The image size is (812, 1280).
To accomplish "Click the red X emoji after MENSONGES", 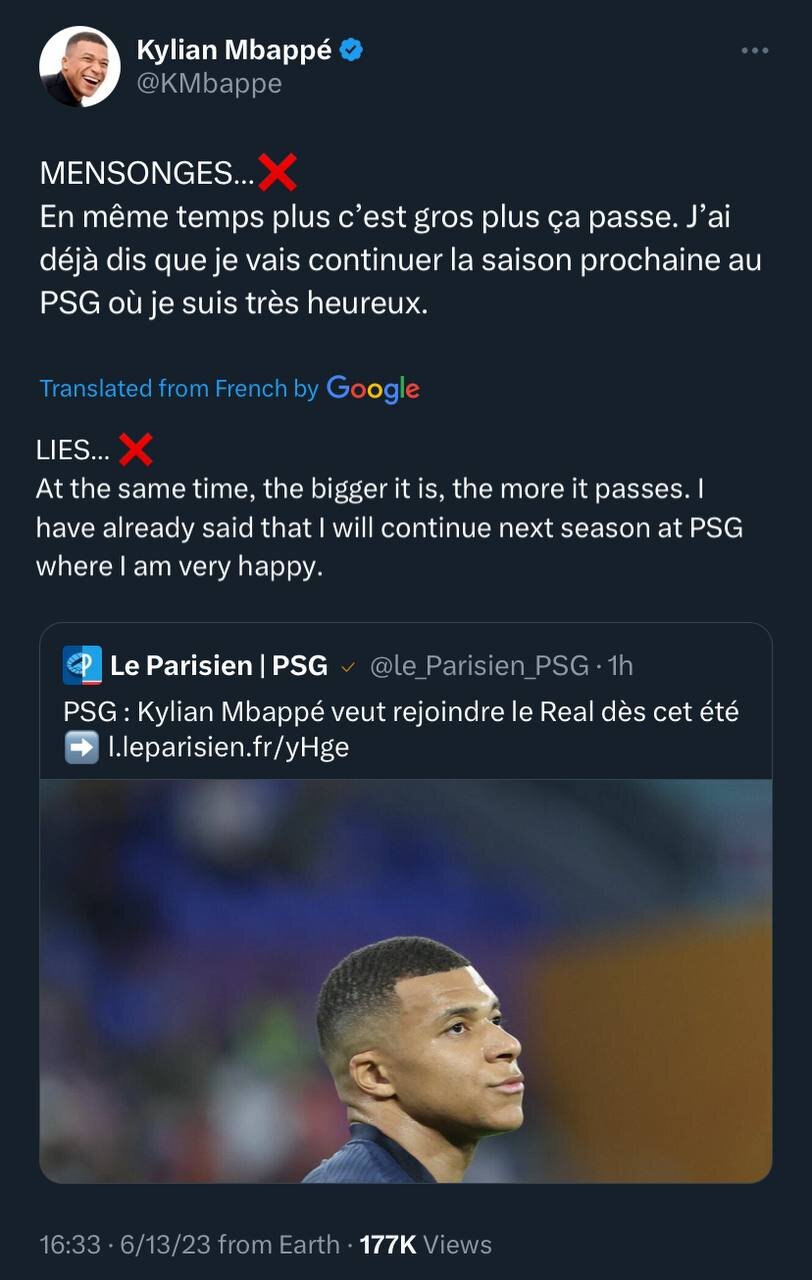I will pos(277,173).
